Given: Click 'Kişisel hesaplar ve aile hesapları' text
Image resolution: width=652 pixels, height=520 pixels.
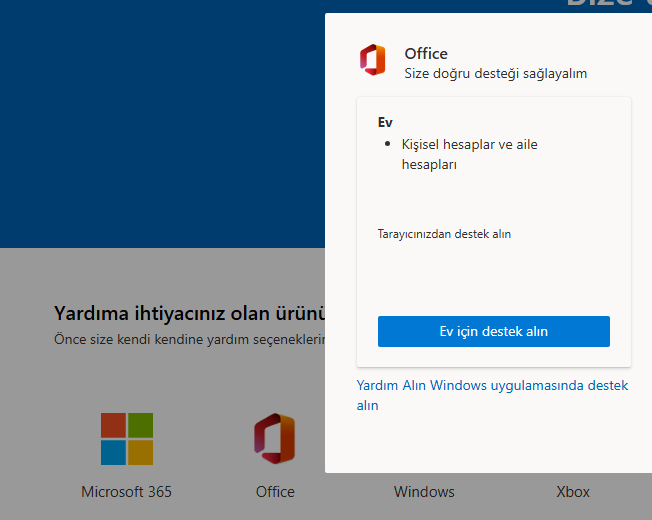Looking at the screenshot, I should coord(469,154).
